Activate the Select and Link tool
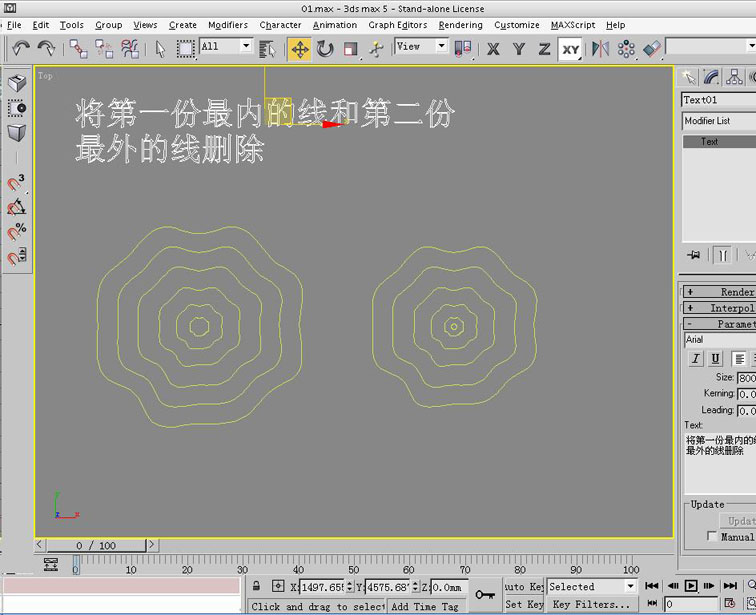This screenshot has height=615, width=756. pos(78,49)
